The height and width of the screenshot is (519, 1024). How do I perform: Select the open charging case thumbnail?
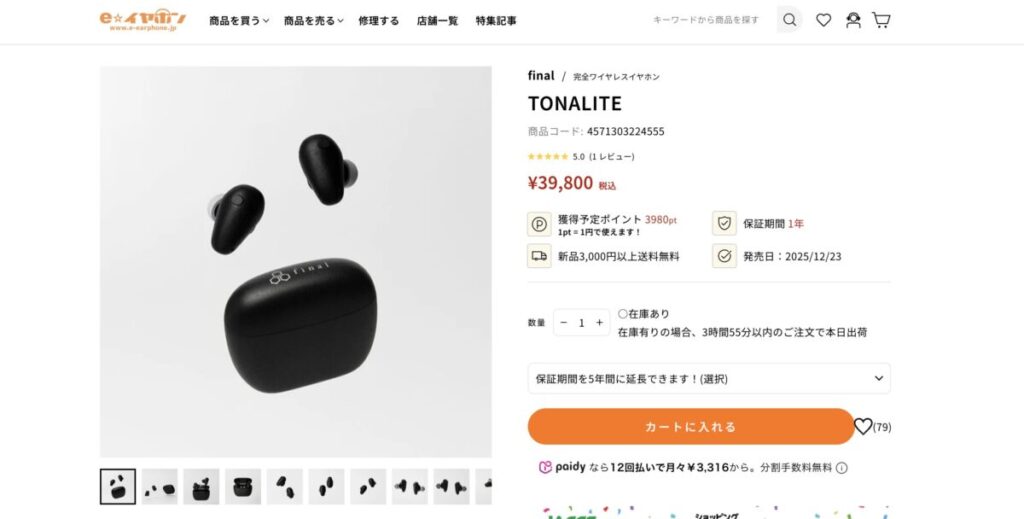243,486
